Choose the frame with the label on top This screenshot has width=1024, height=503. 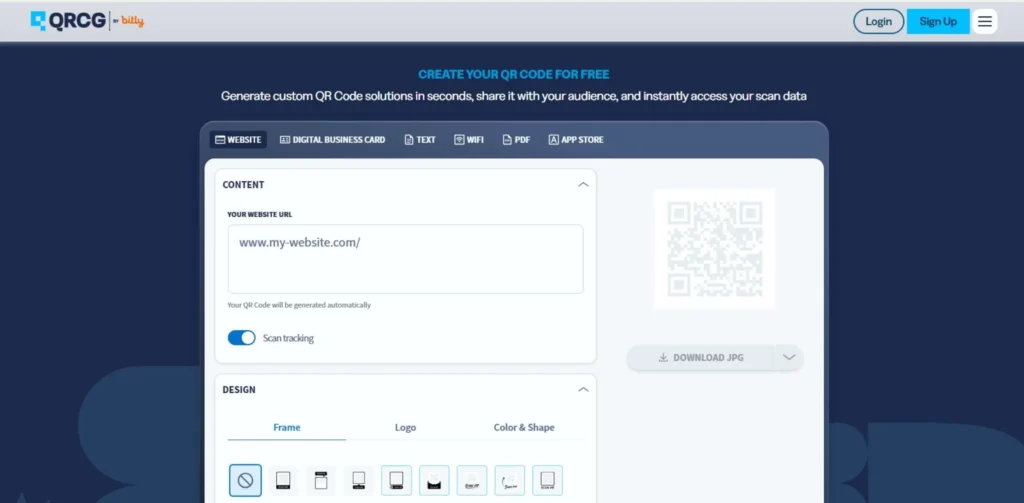321,481
